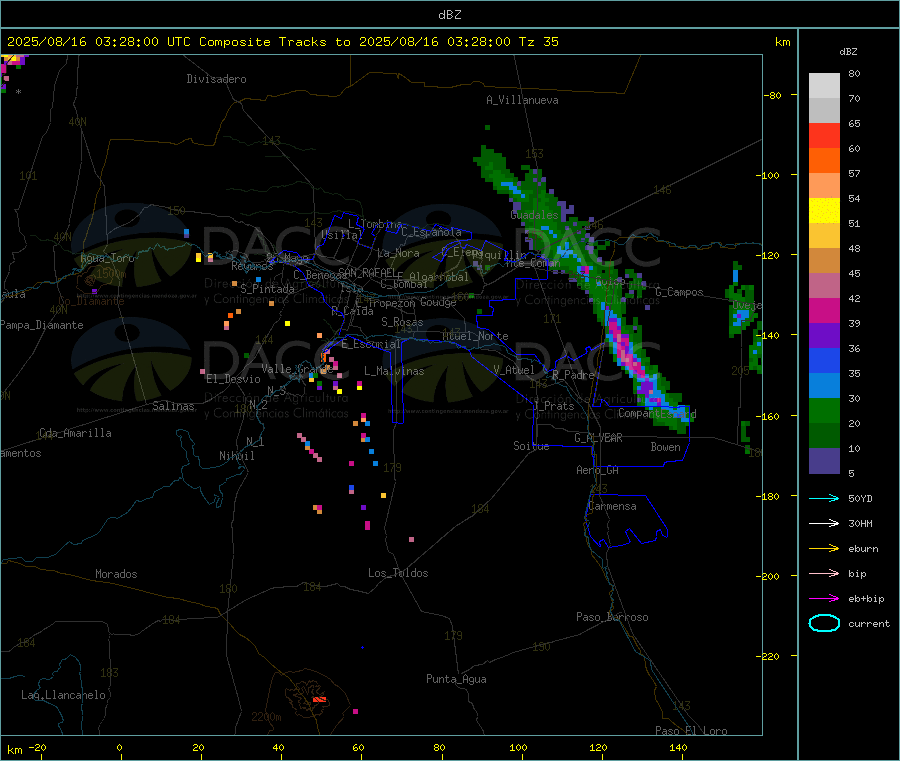
Task: Click the 5 dBZ purple color swatch
Action: (x=824, y=461)
